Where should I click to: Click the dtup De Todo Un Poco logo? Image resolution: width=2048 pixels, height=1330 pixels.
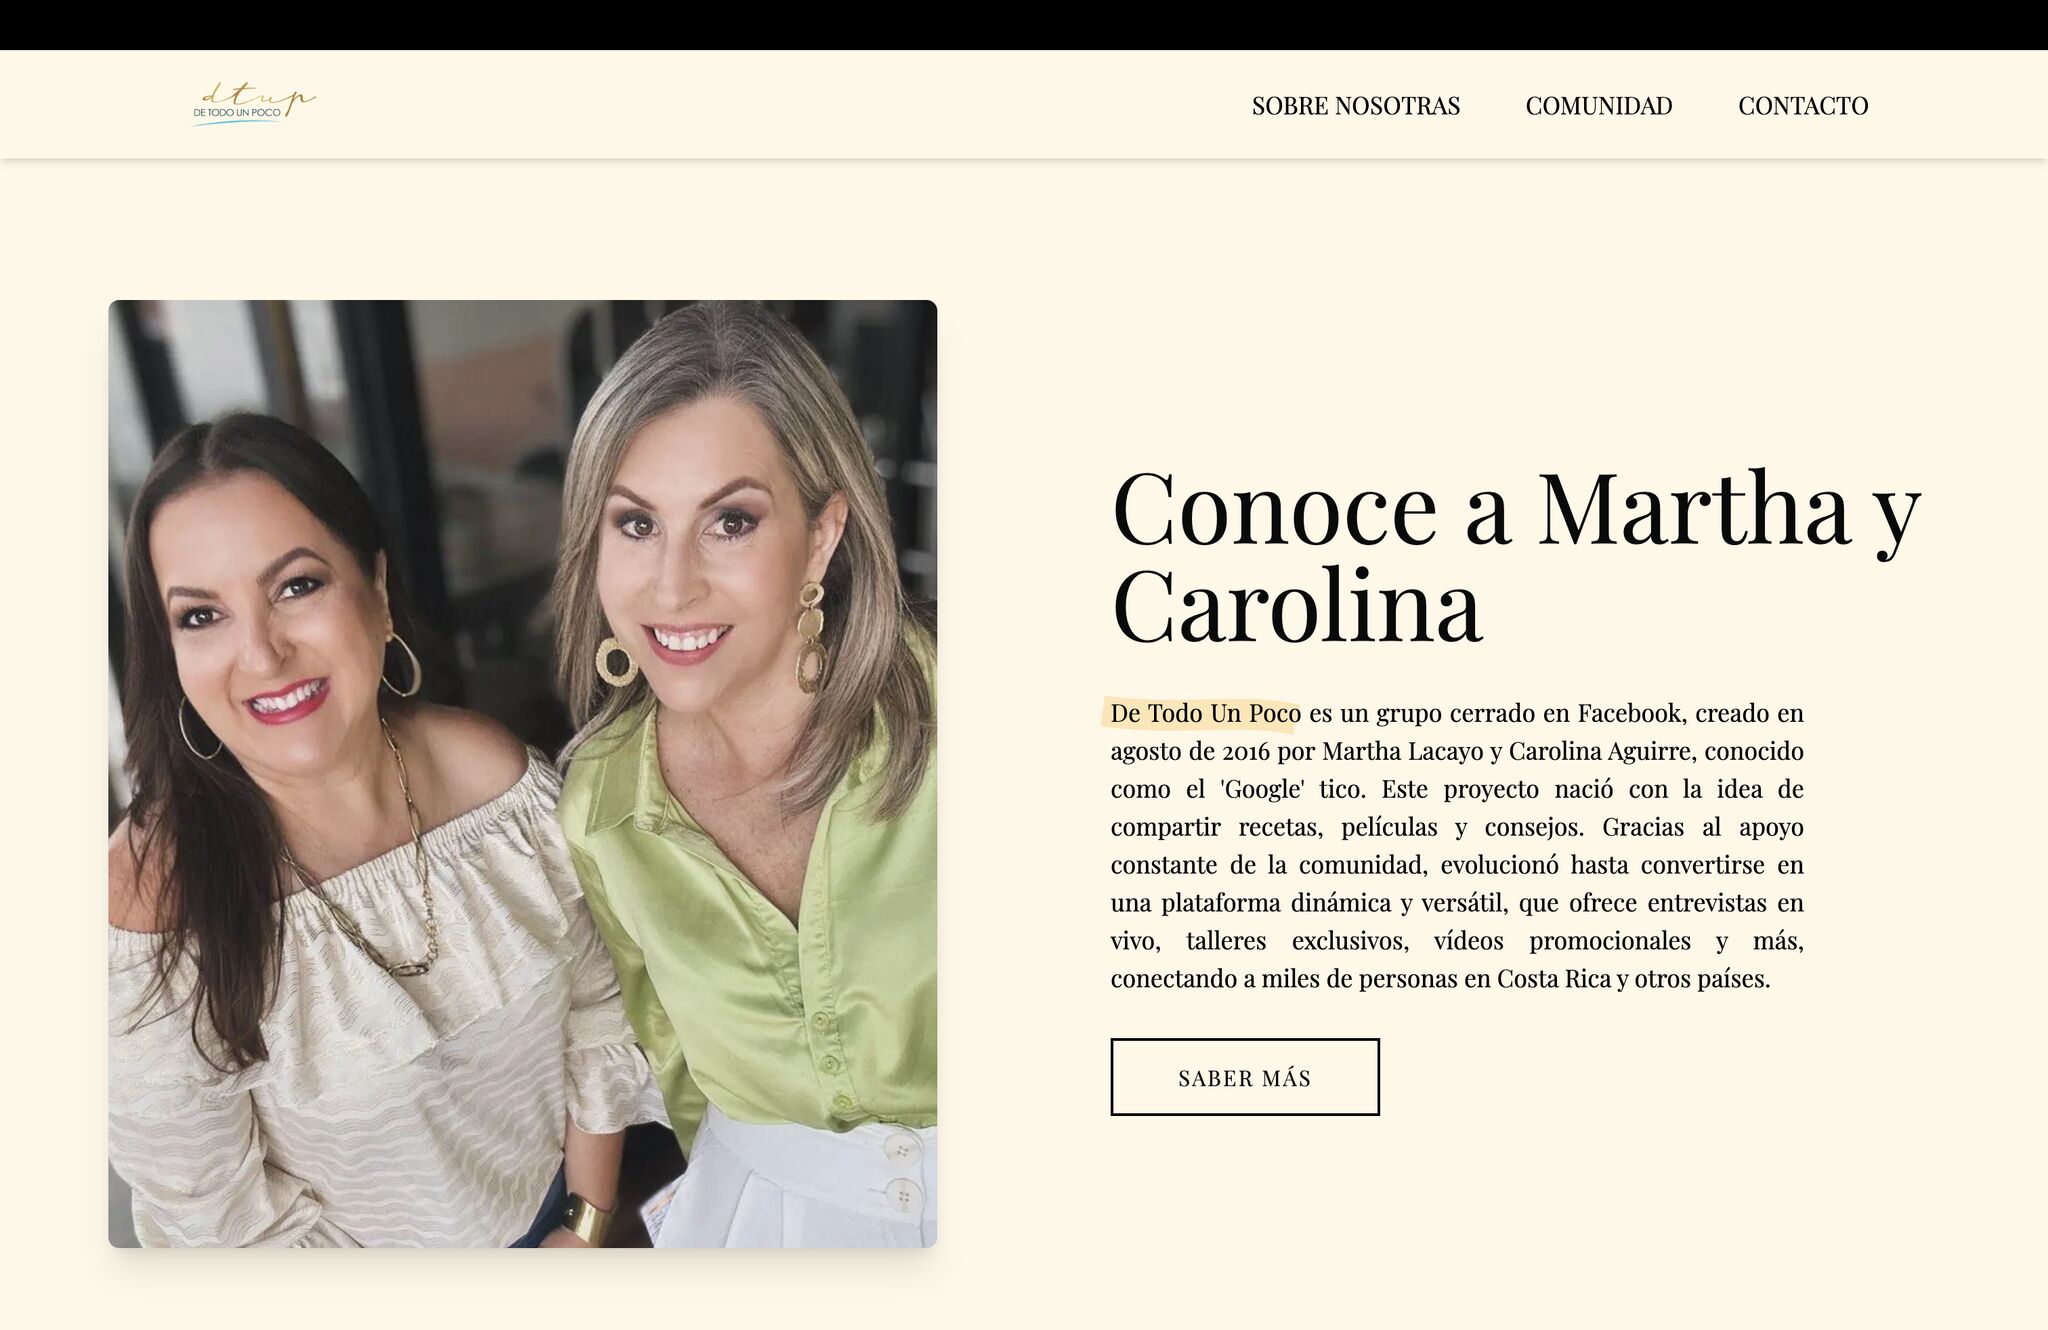pos(254,104)
